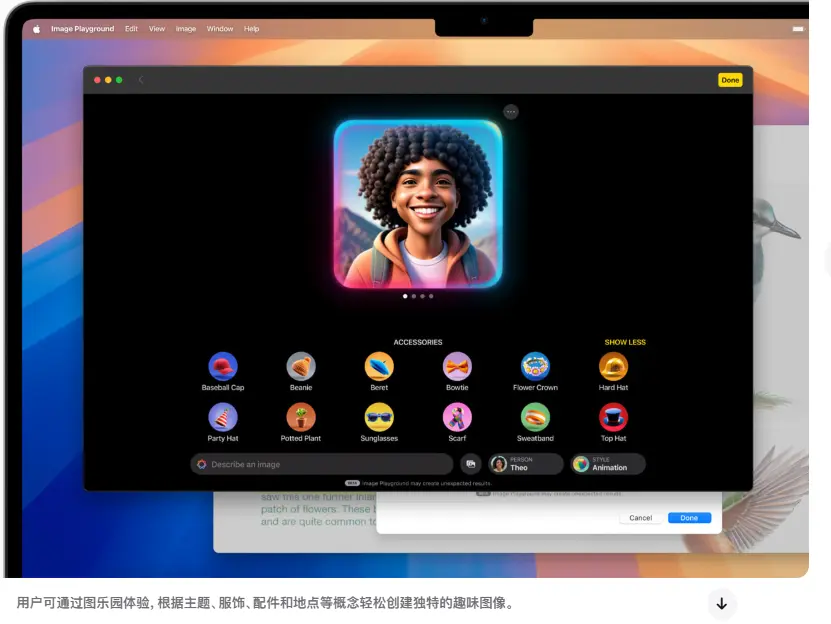This screenshot has height=624, width=831.
Task: Open the Help menu
Action: tap(251, 29)
